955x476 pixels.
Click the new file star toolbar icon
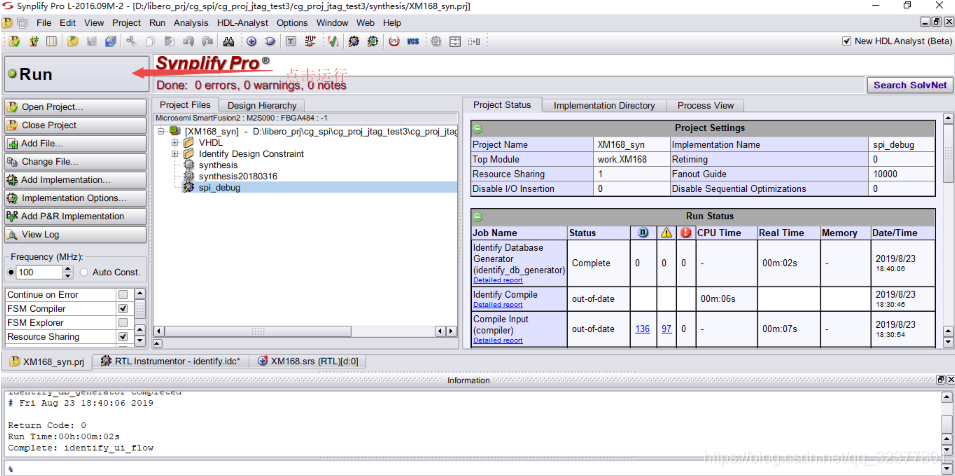coord(34,41)
